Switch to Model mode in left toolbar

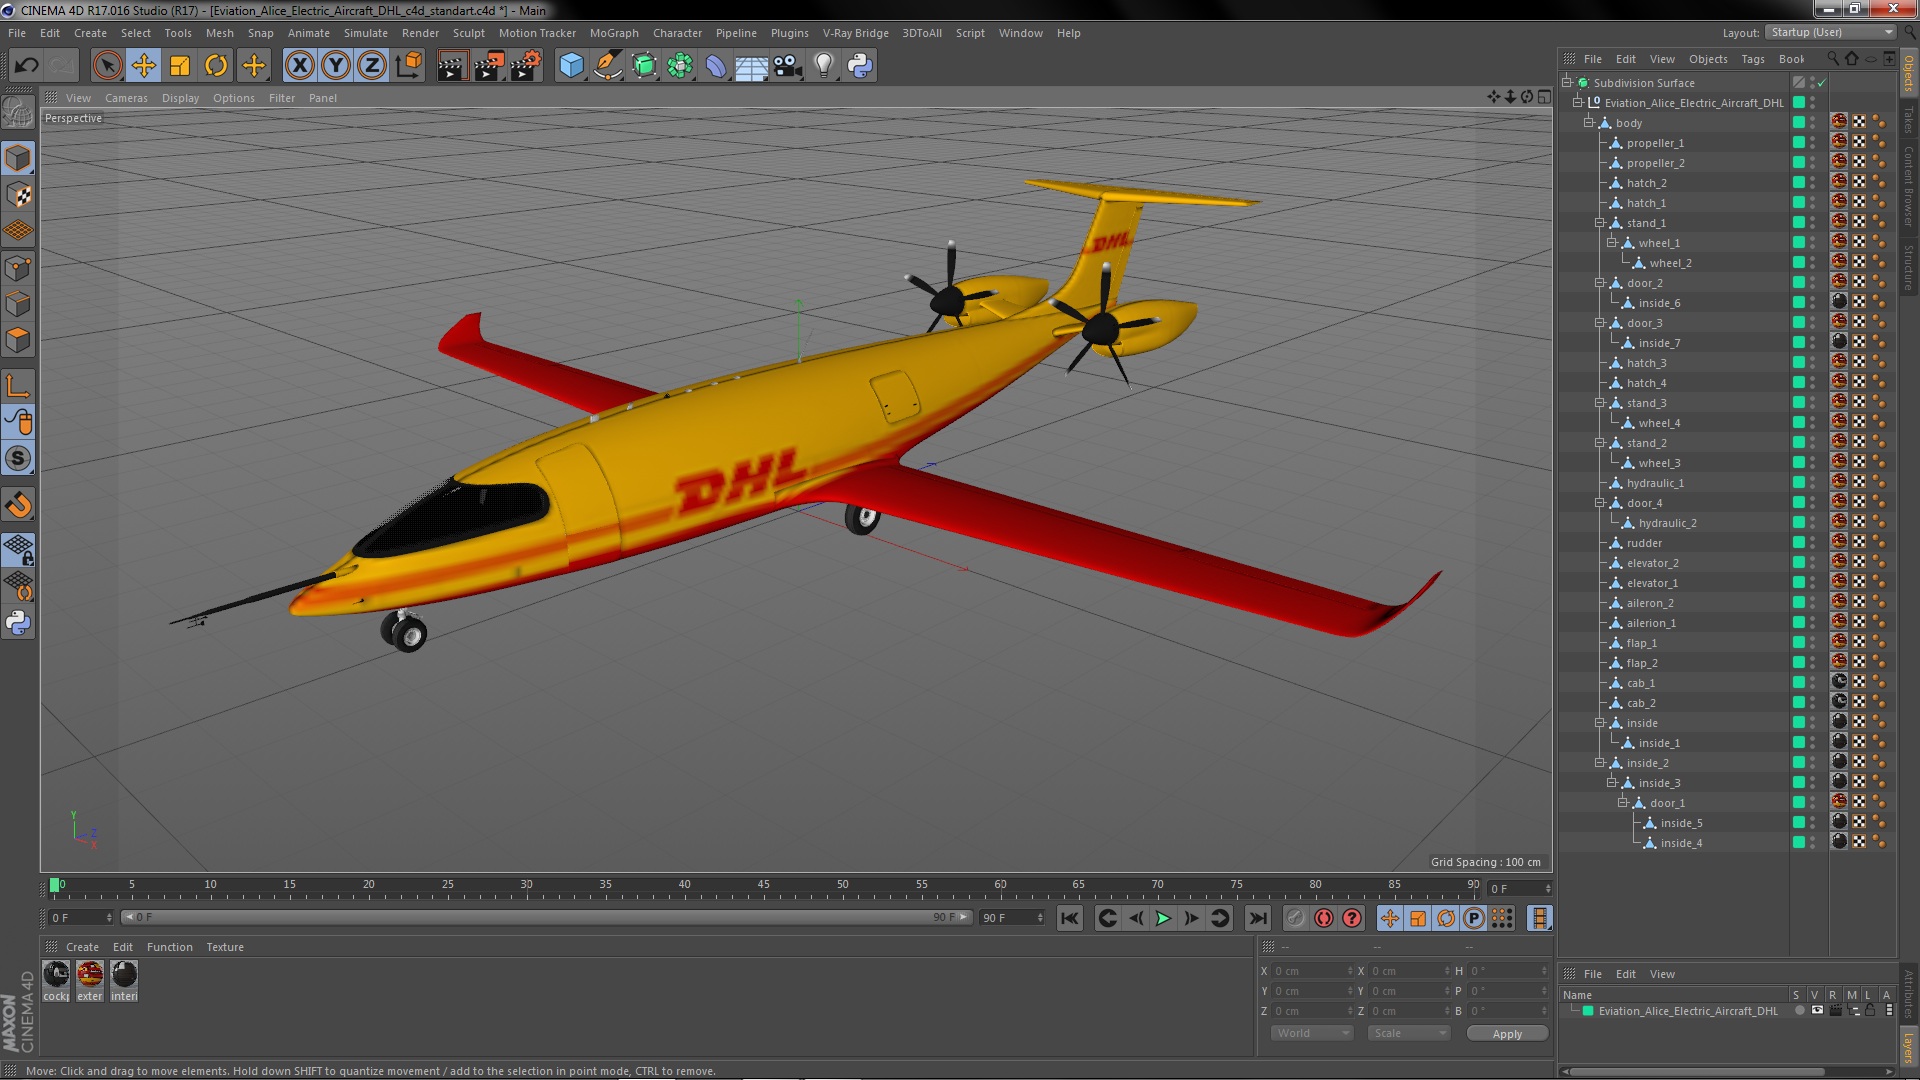(18, 158)
